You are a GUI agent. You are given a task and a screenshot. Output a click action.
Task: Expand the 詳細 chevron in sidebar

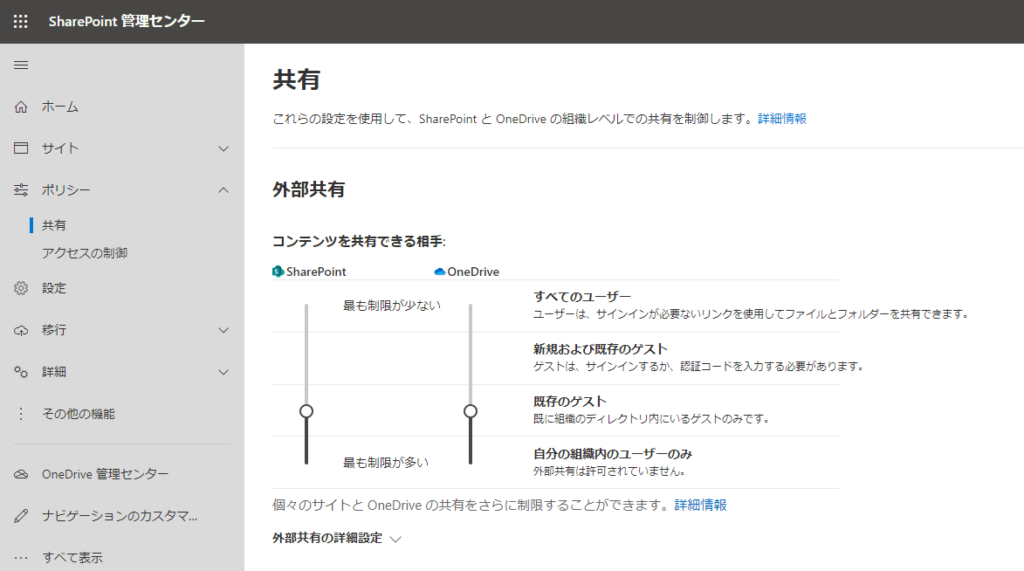pos(223,372)
